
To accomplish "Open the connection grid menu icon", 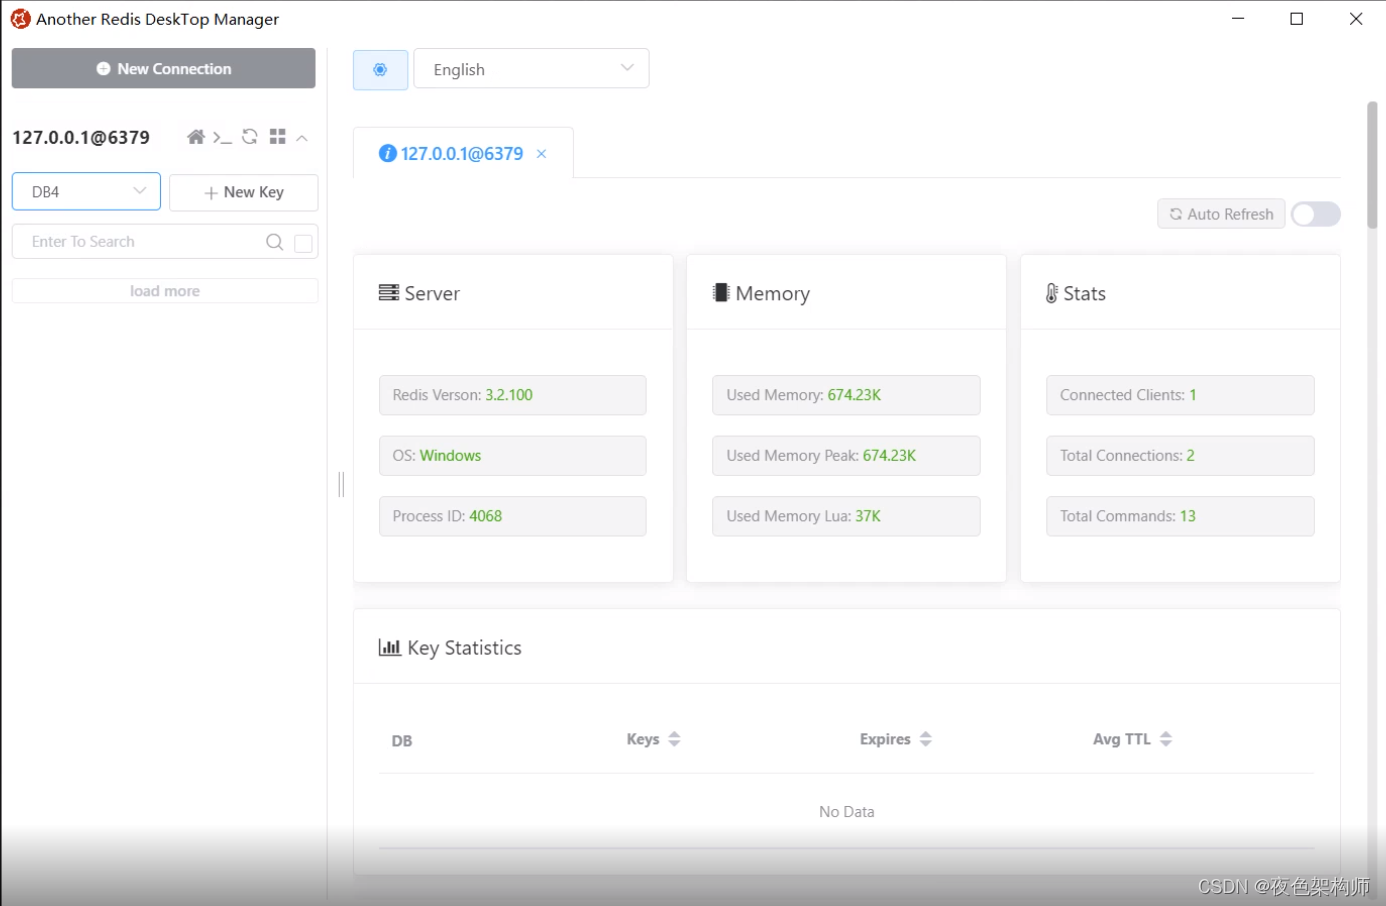I will pos(278,137).
